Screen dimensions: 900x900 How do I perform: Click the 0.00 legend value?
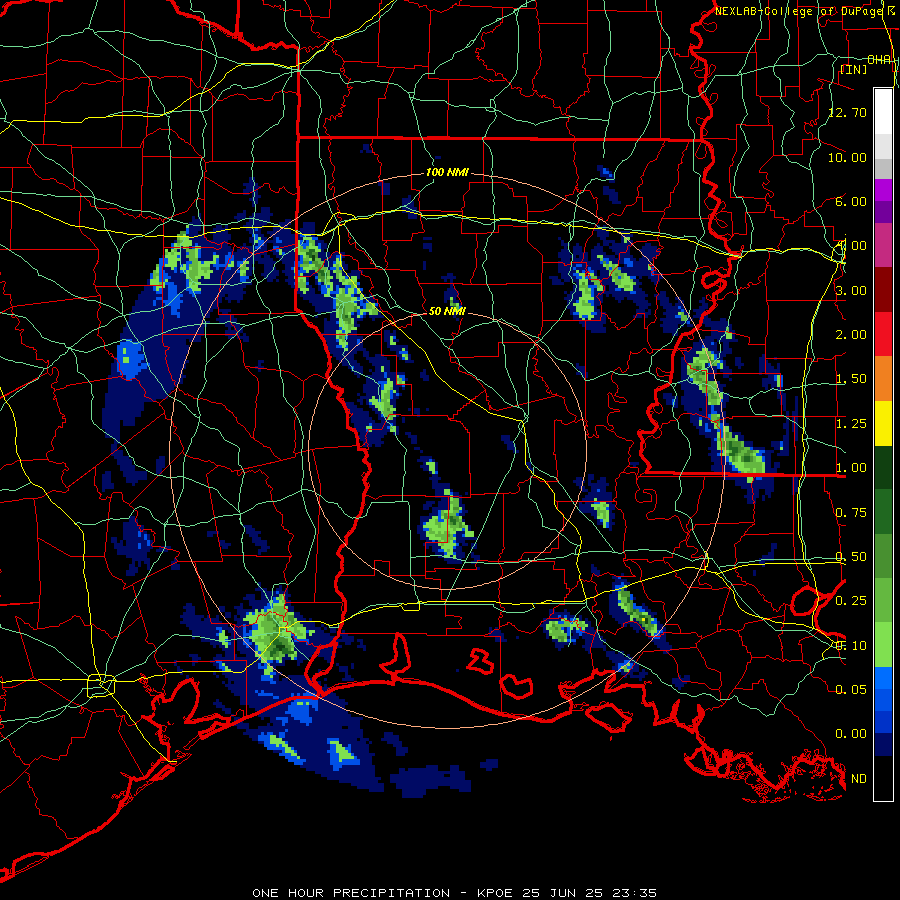[x=851, y=734]
